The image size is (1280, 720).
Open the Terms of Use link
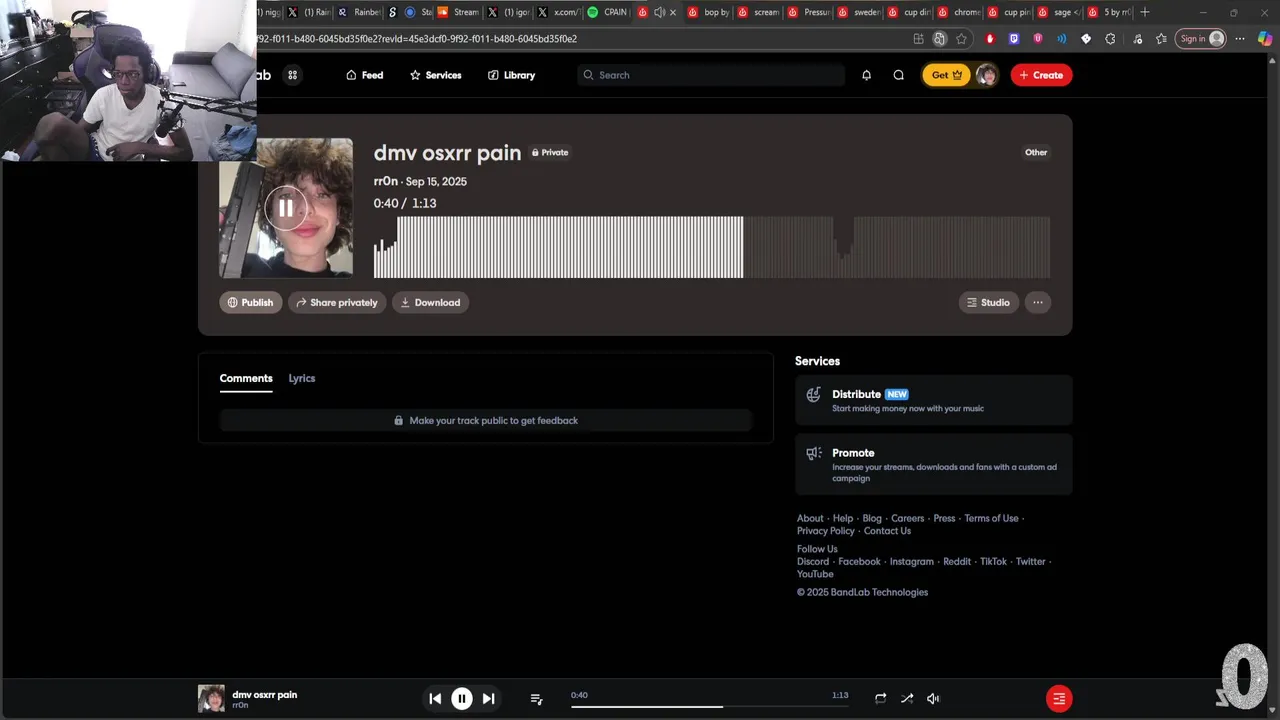991,518
